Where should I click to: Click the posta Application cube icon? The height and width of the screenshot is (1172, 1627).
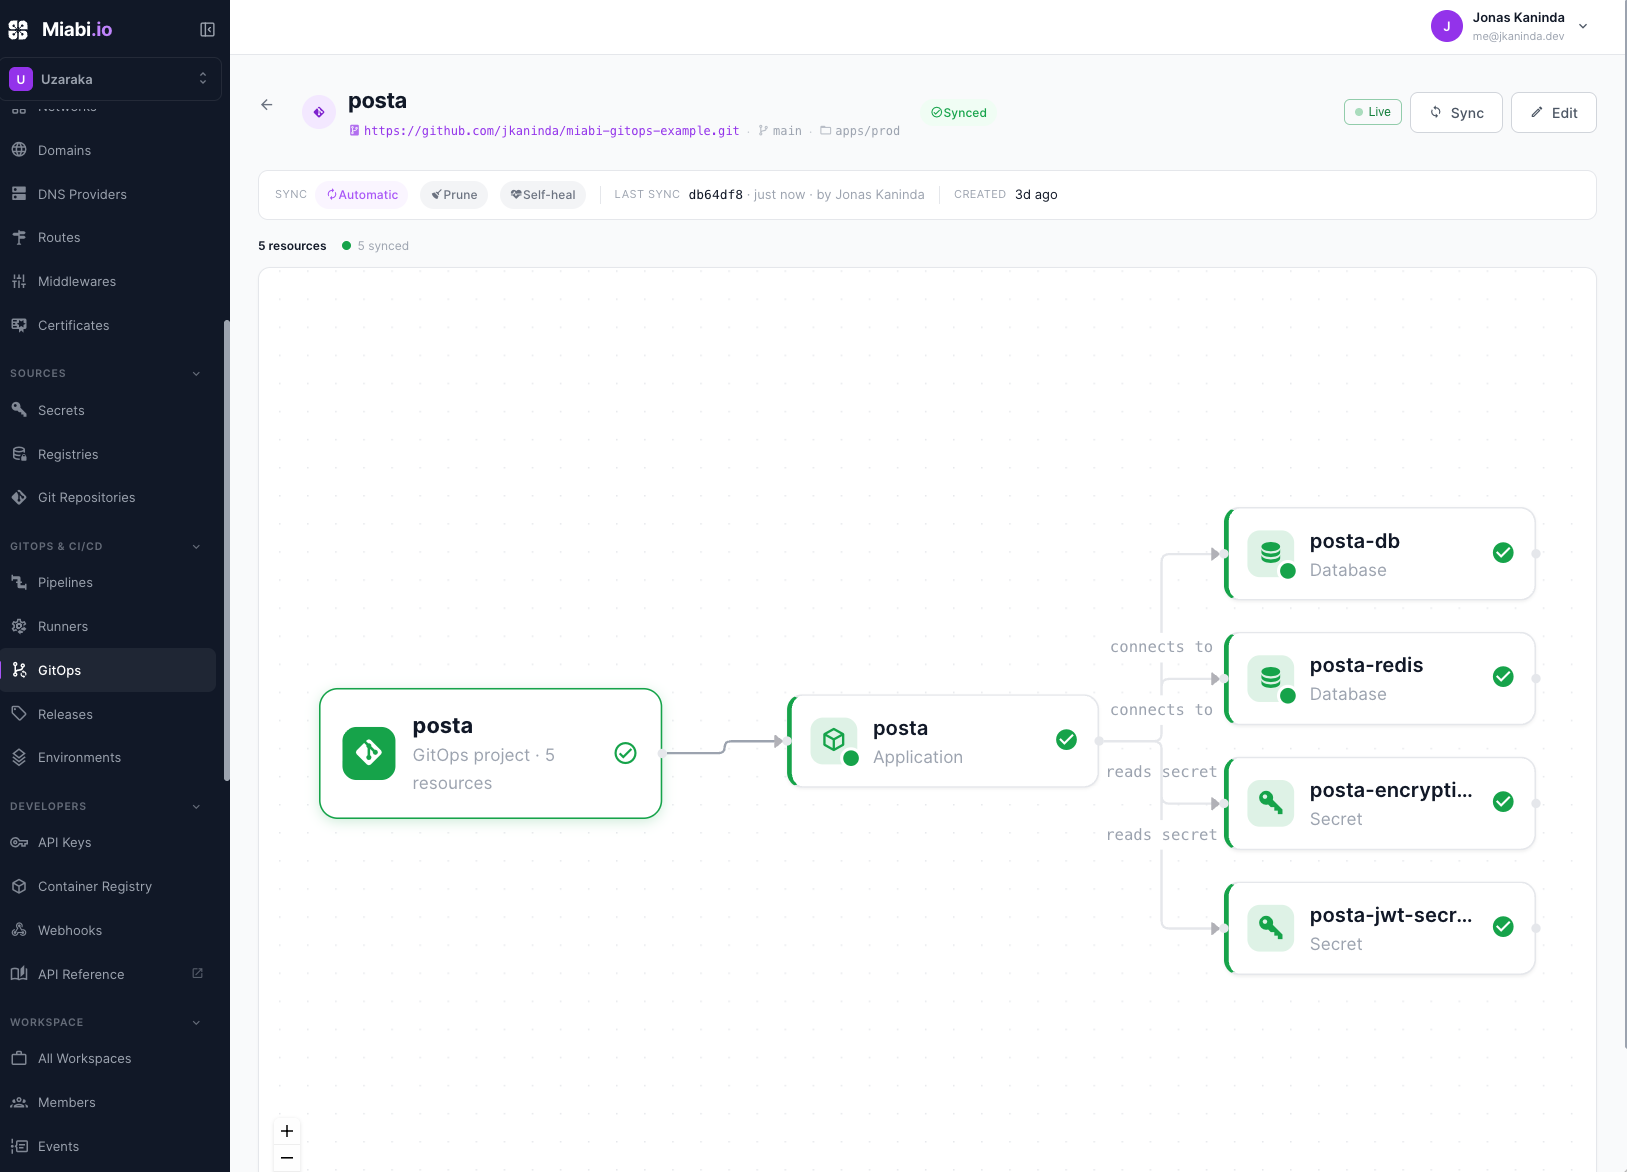pyautogui.click(x=834, y=741)
